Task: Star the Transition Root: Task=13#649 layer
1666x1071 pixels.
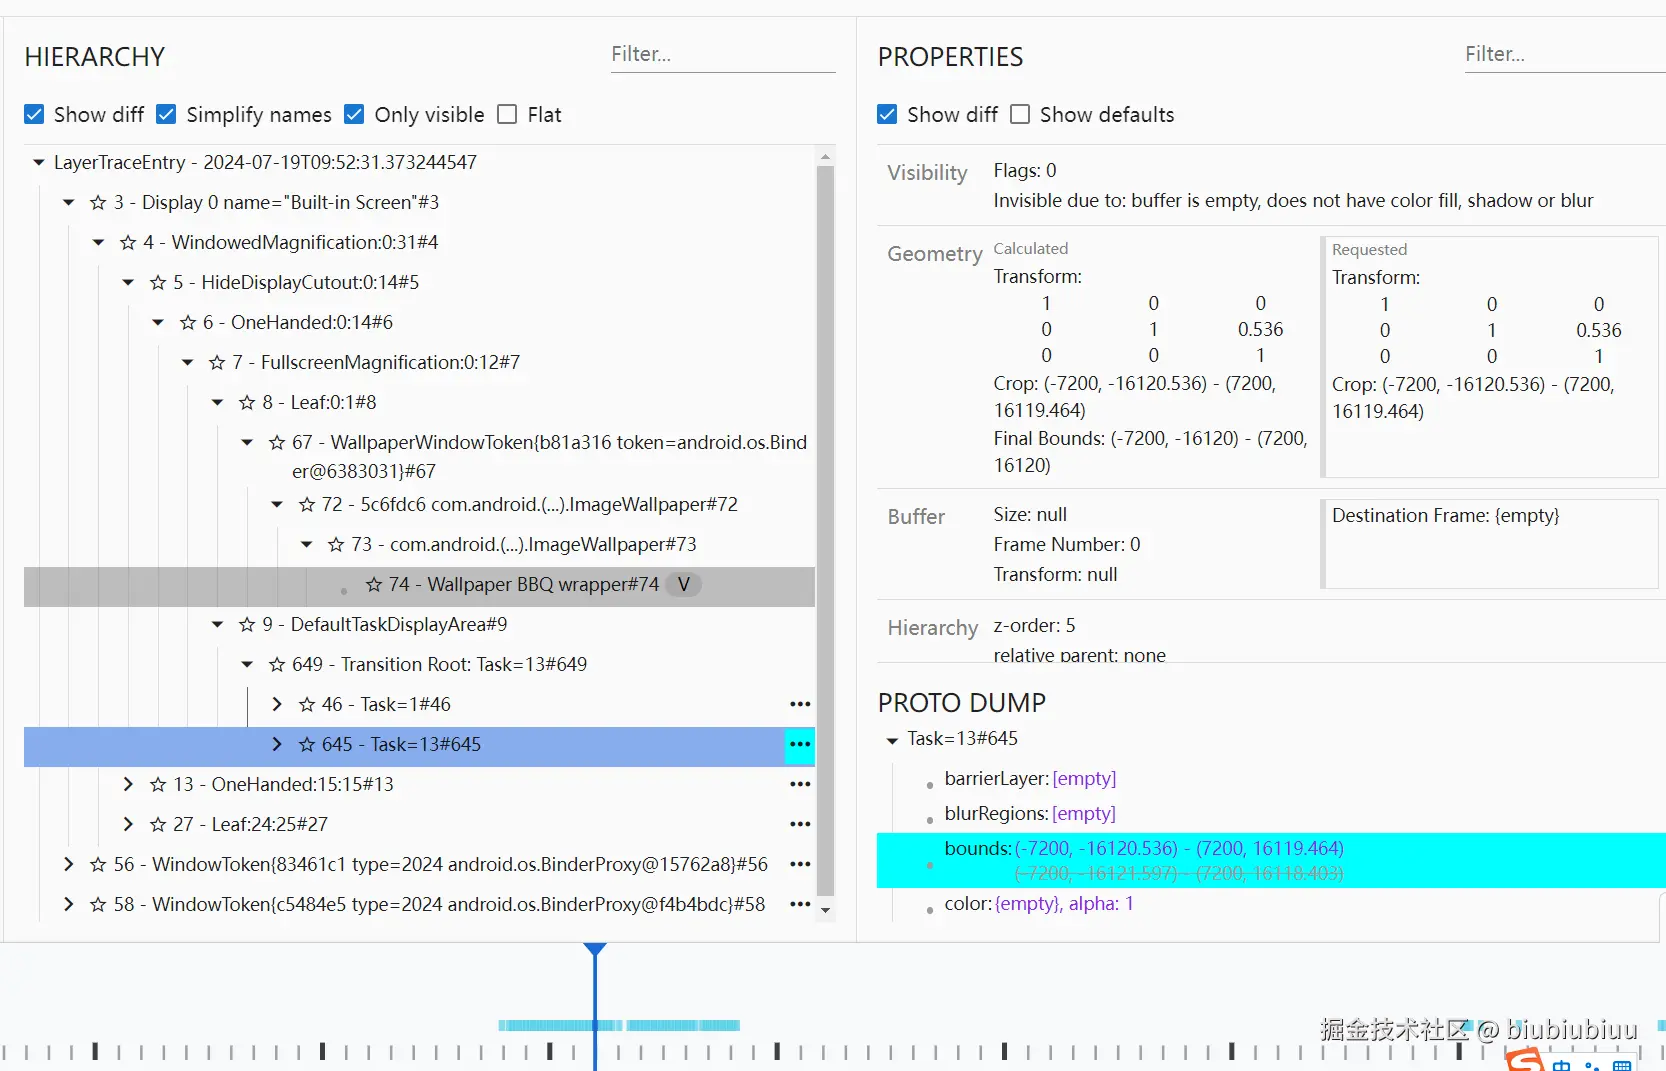Action: click(x=277, y=665)
